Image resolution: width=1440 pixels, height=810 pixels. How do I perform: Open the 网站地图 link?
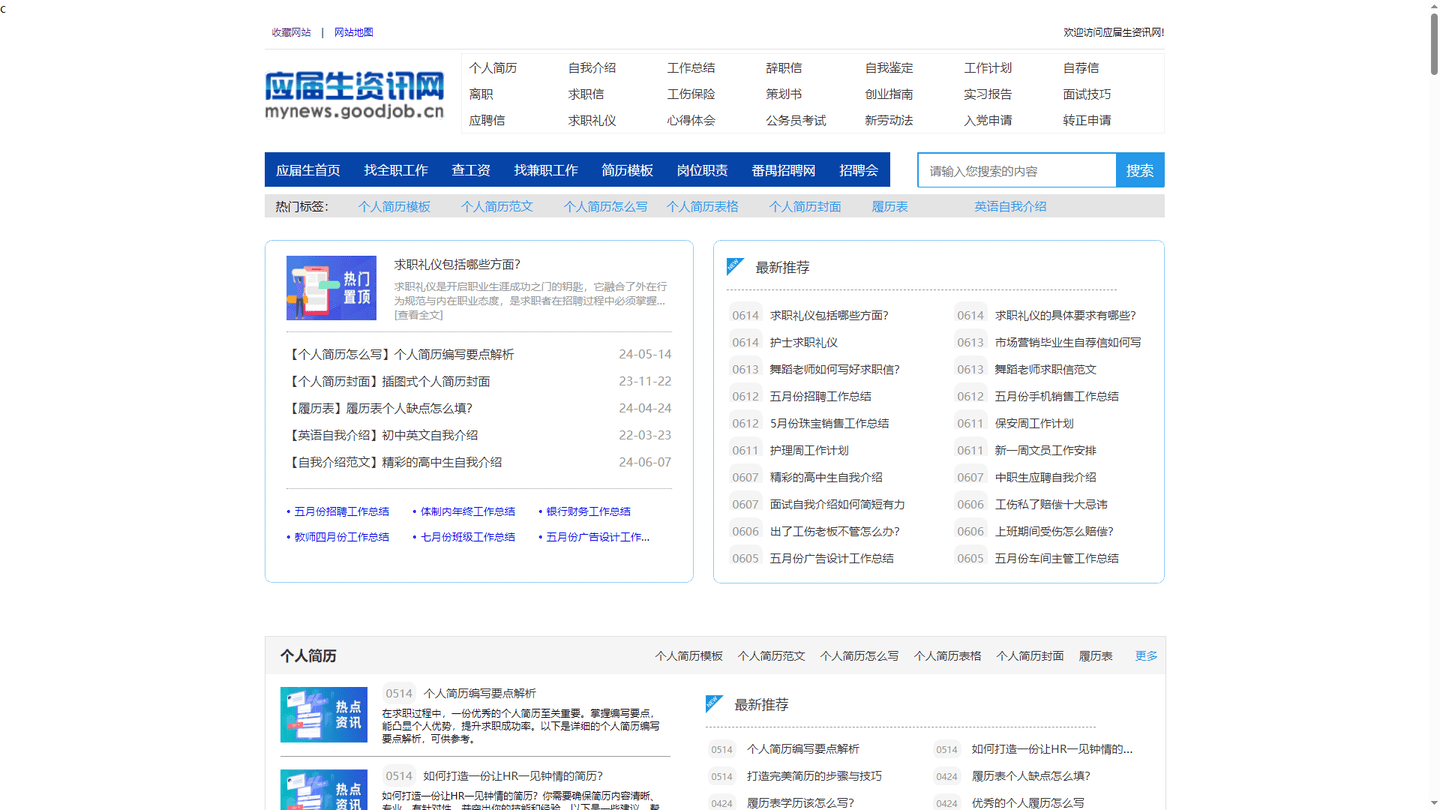[353, 32]
